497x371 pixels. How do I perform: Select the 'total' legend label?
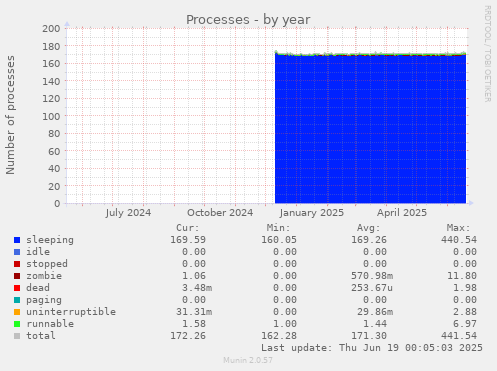(41, 336)
